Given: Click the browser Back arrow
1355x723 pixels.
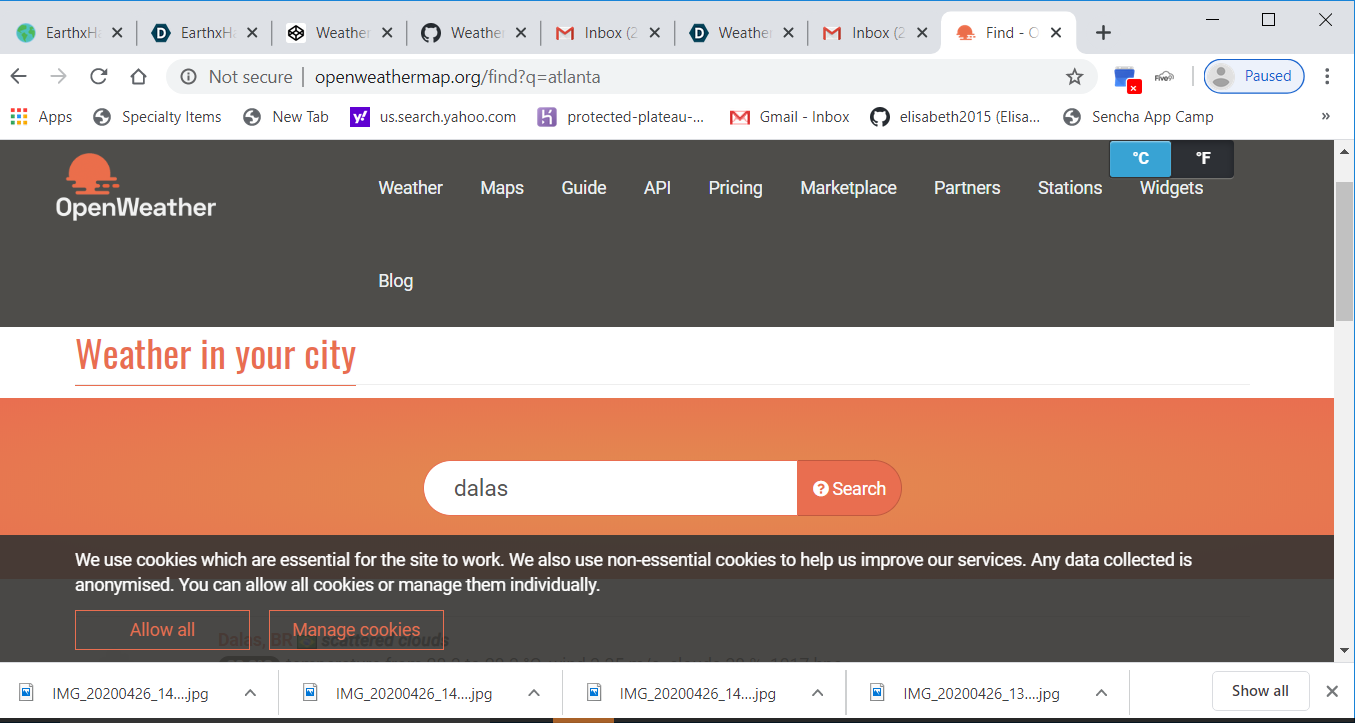Looking at the screenshot, I should point(19,77).
